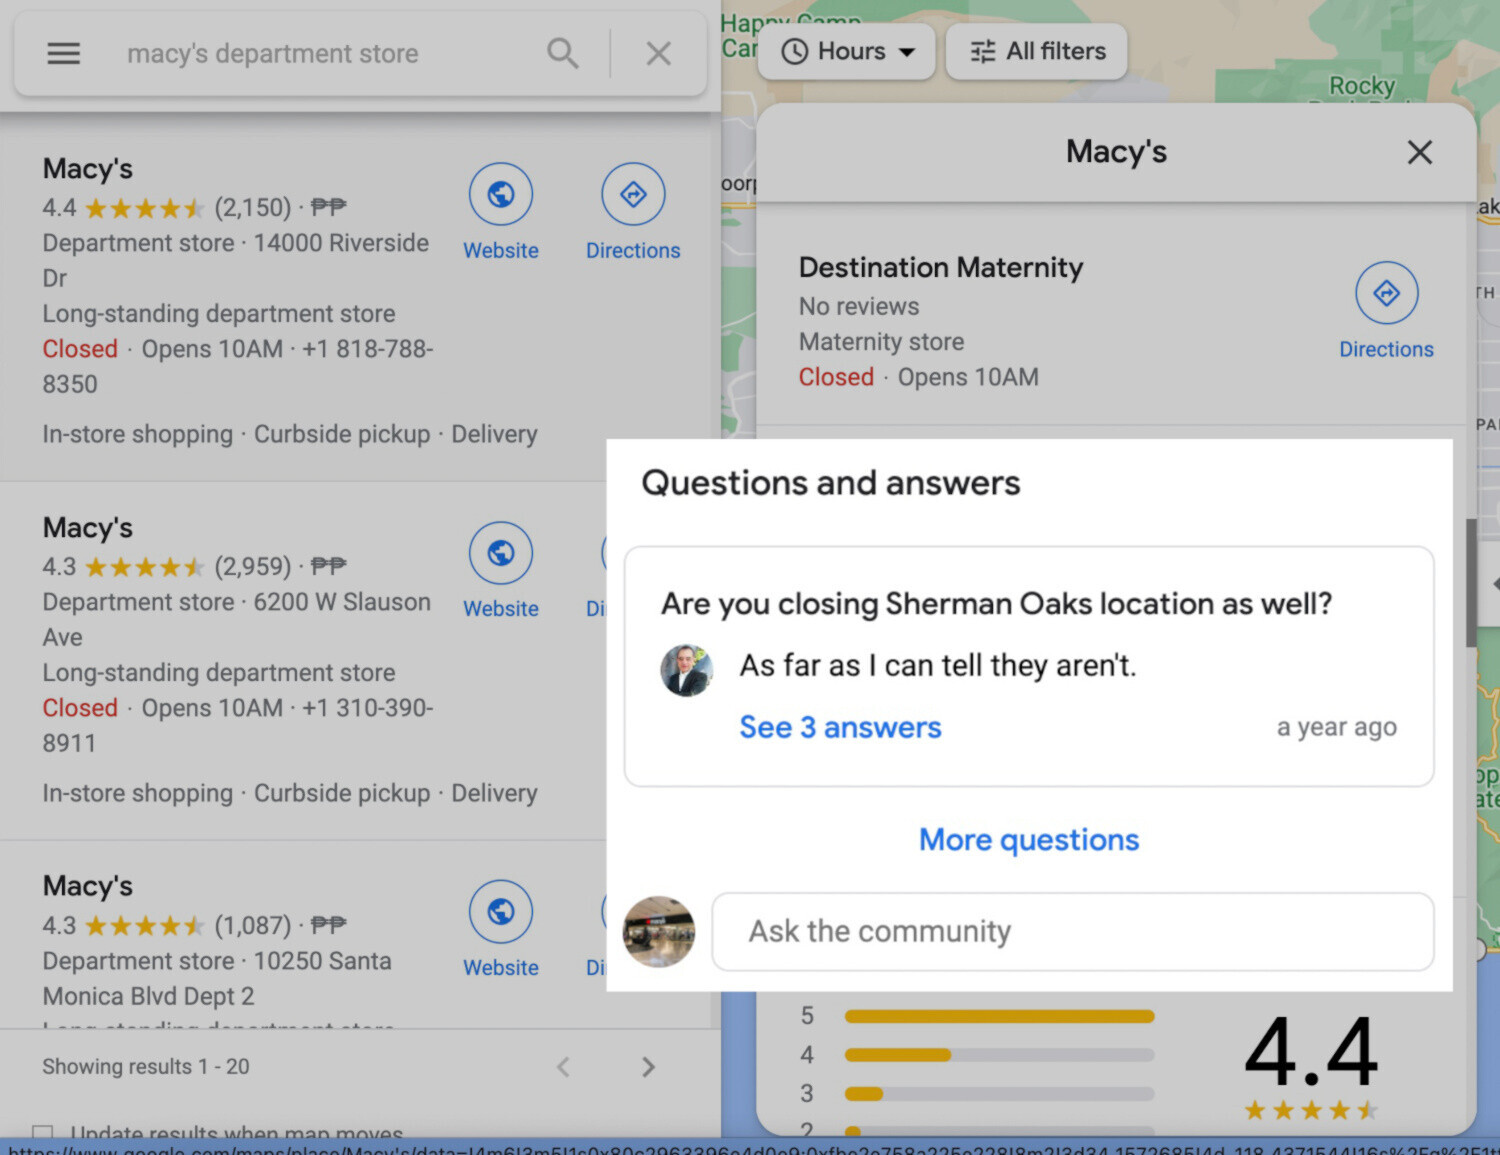The height and width of the screenshot is (1155, 1500).
Task: Go to next page of results
Action: pyautogui.click(x=648, y=1067)
